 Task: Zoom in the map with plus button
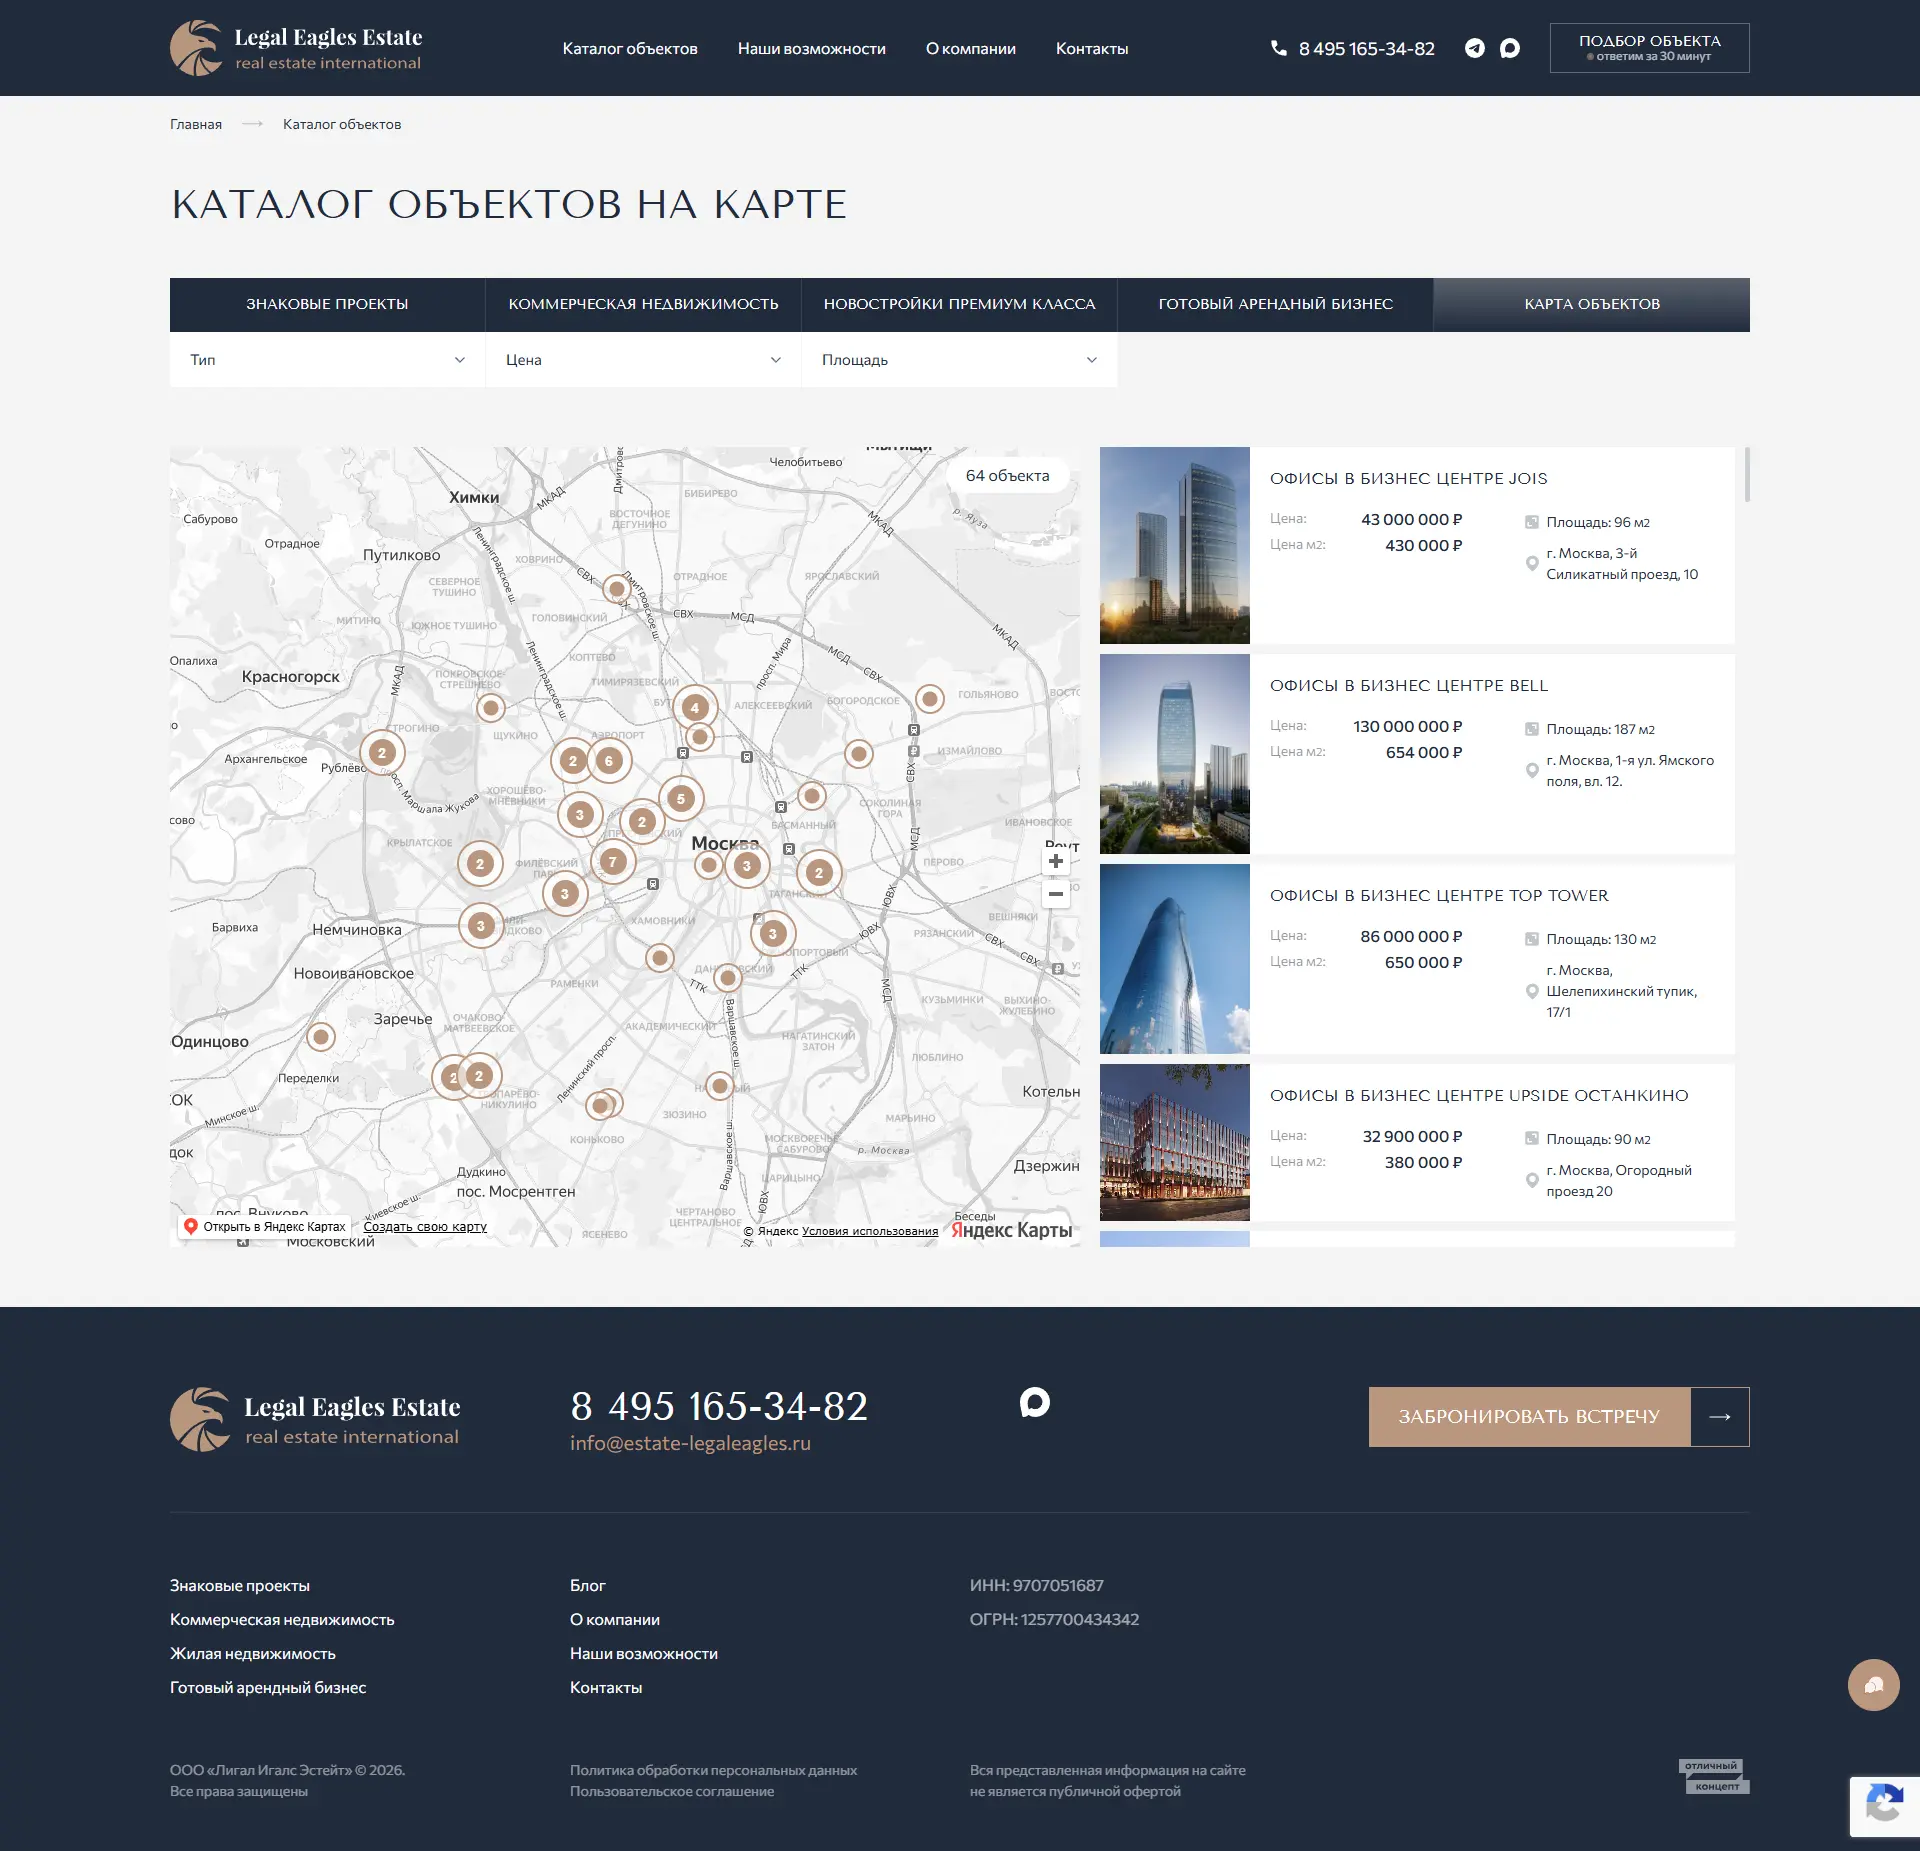tap(1055, 861)
